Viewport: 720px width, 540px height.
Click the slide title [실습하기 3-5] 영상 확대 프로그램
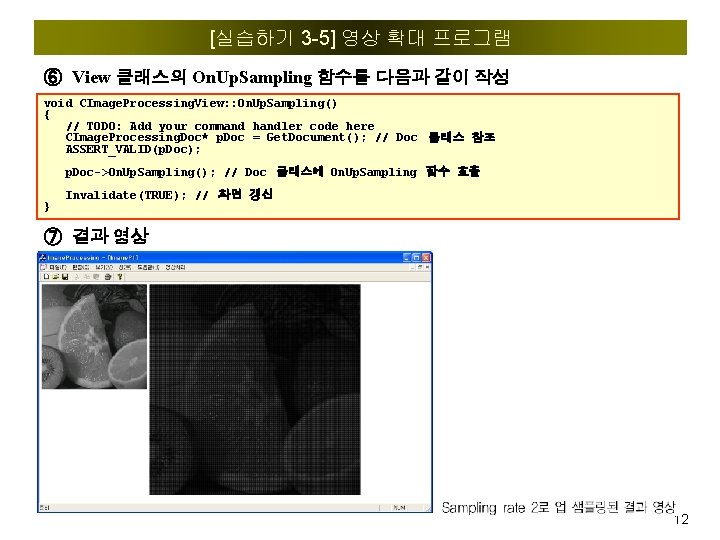click(360, 38)
